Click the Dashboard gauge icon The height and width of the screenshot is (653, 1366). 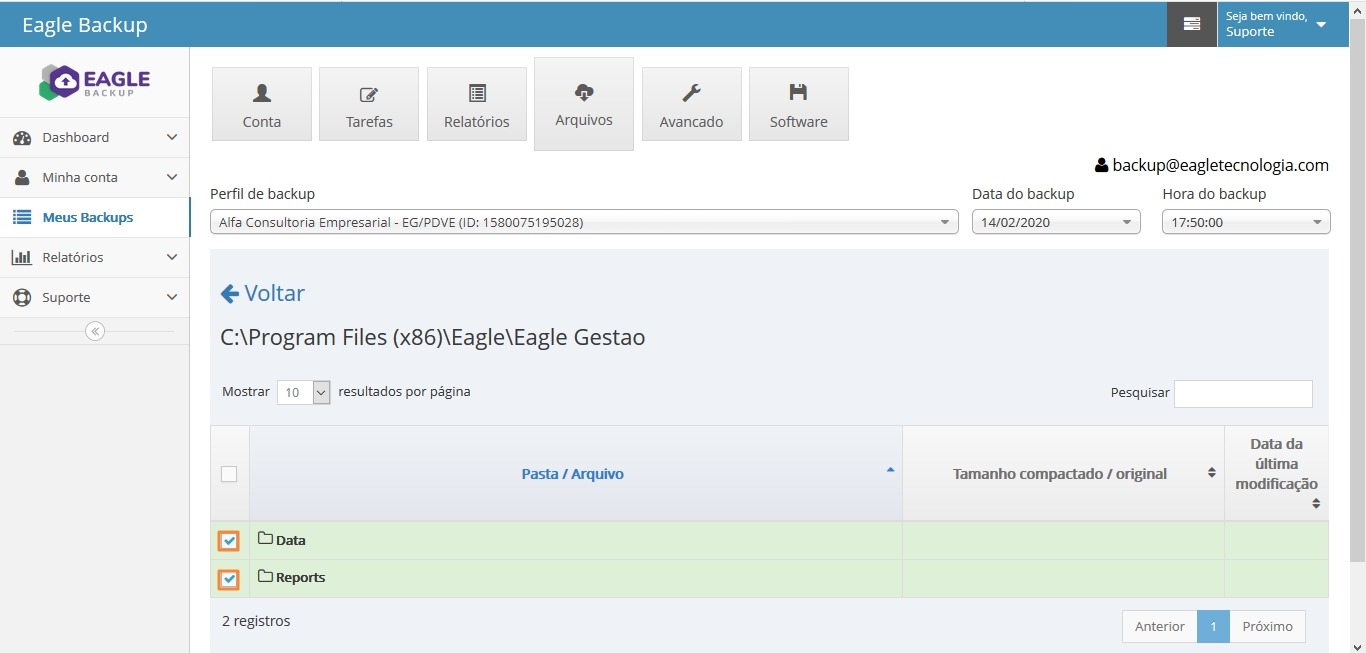22,138
